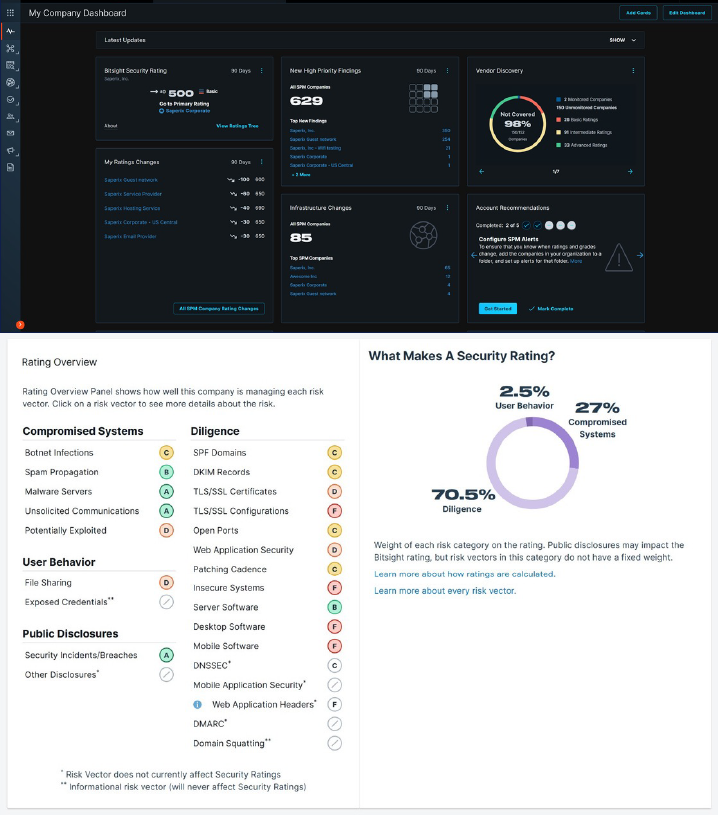Image resolution: width=718 pixels, height=816 pixels.
Task: Expand '+ 2 More' under Top New Findings
Action: [301, 175]
